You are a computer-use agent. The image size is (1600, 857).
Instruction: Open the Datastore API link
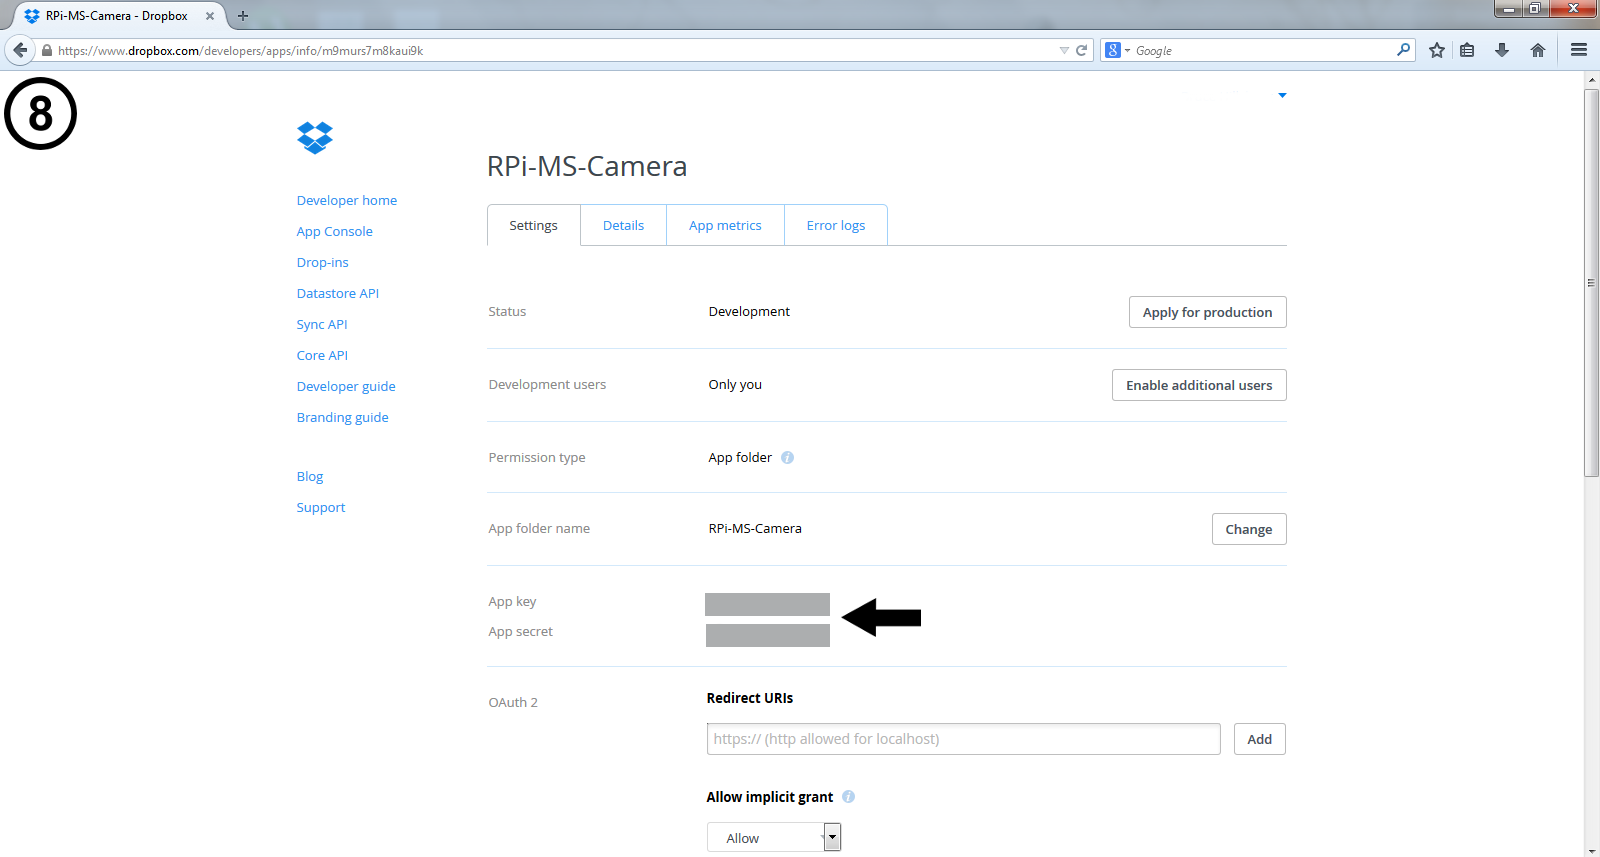click(x=338, y=294)
